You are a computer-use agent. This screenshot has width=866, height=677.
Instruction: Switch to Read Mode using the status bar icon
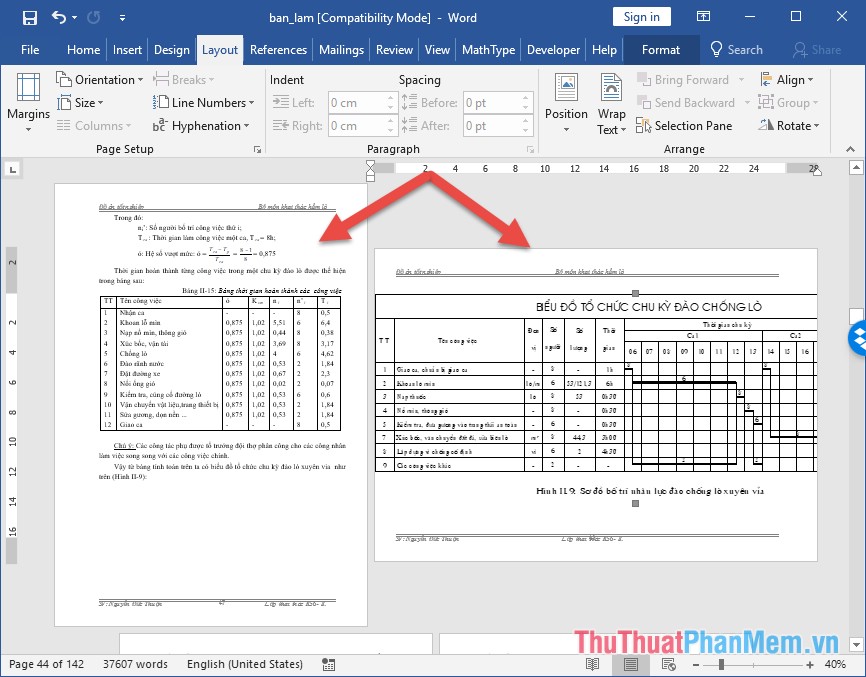(592, 663)
